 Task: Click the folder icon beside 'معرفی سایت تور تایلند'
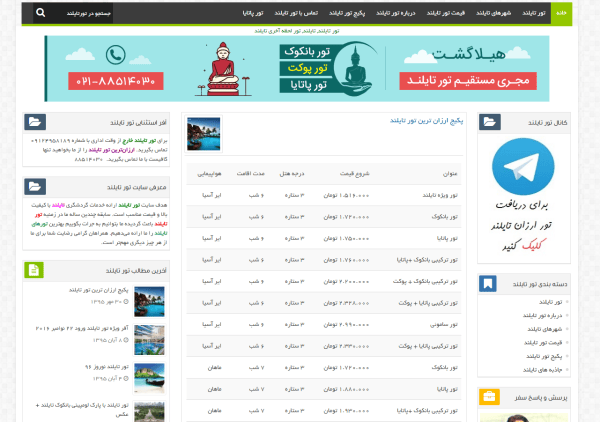35,187
